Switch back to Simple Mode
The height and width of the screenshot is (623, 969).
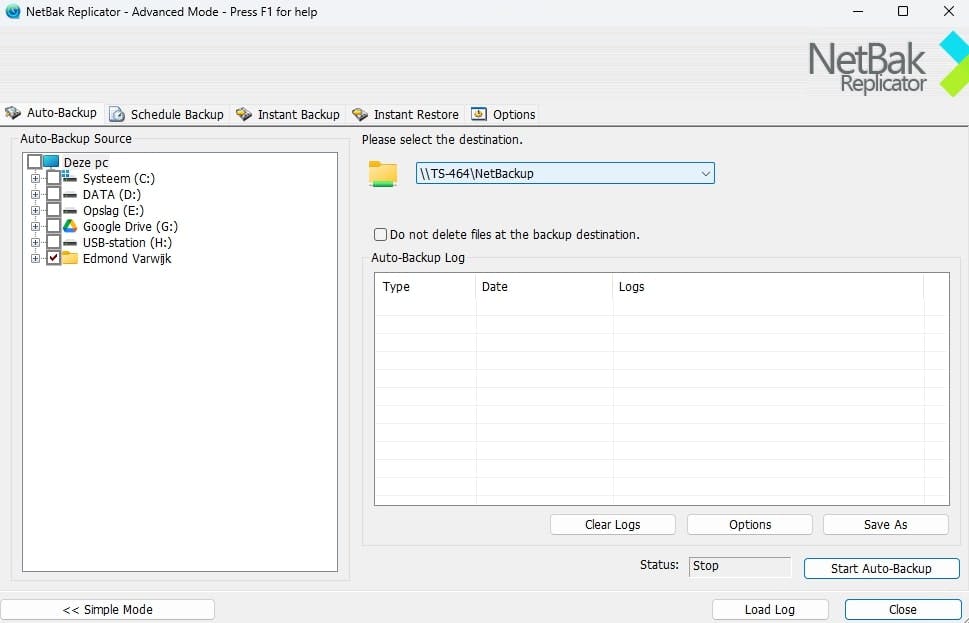pyautogui.click(x=108, y=609)
